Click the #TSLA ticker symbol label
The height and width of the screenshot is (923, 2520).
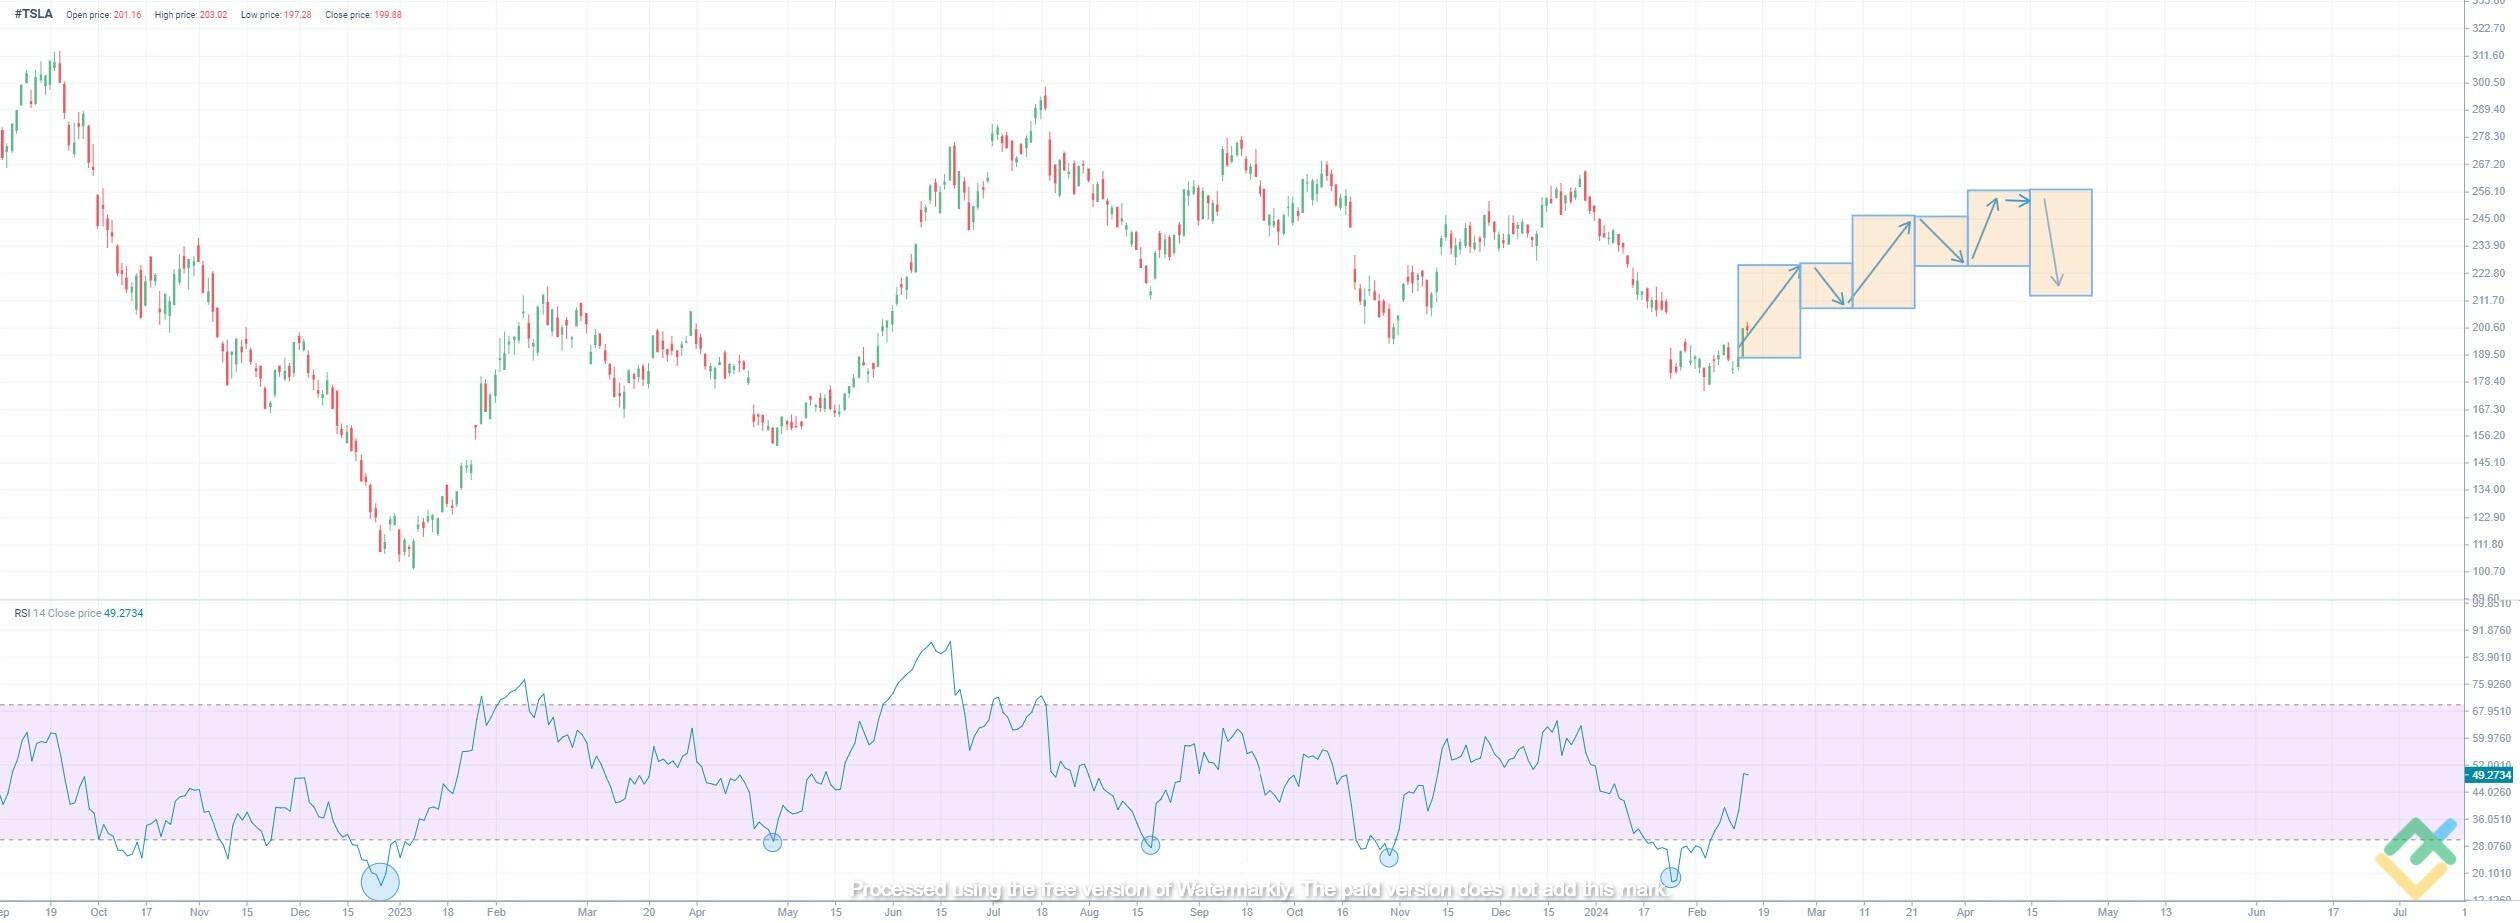34,15
